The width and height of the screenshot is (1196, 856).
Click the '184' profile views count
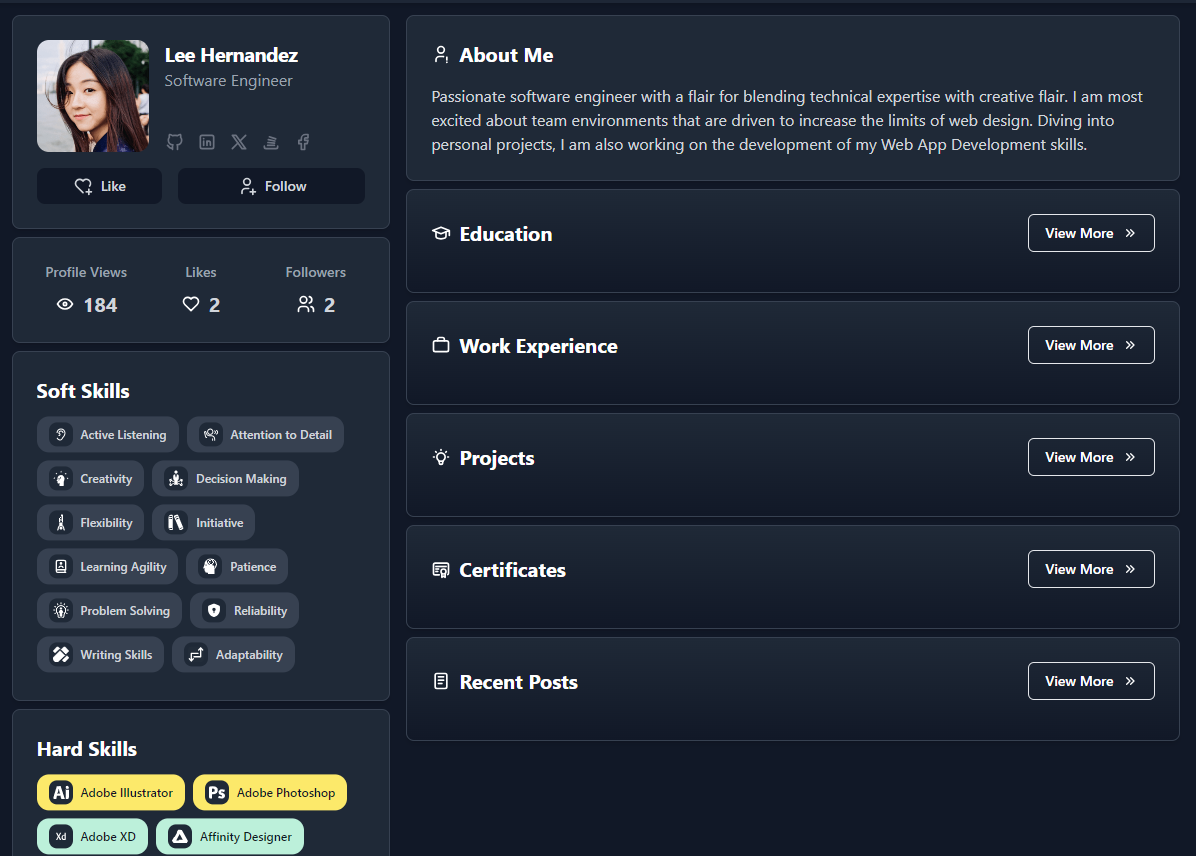(x=100, y=305)
